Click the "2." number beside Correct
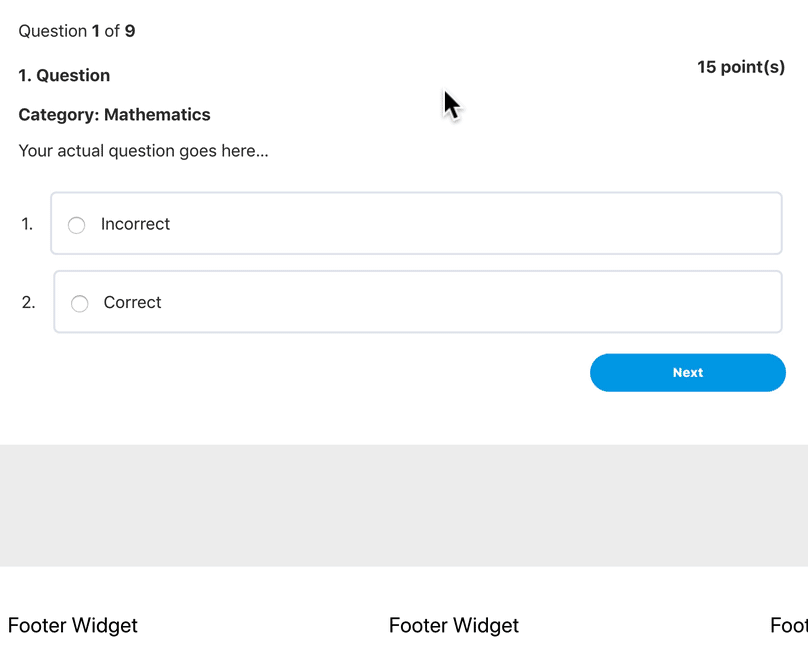Screen dimensions: 808x672 [x=28, y=302]
